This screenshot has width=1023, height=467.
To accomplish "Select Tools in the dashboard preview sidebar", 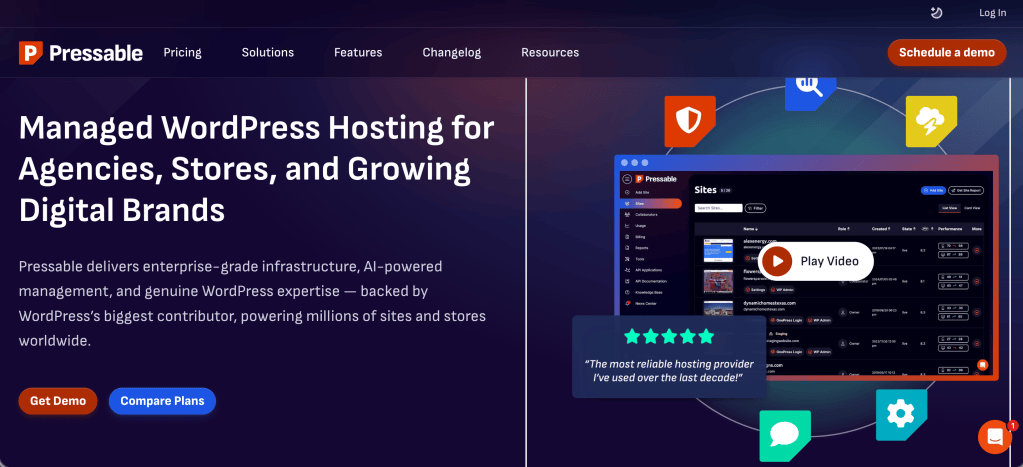I will [639, 259].
